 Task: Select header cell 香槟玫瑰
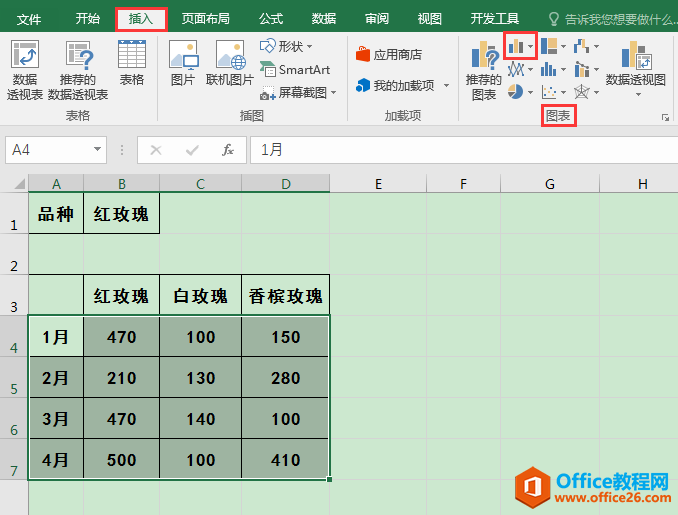[x=286, y=295]
